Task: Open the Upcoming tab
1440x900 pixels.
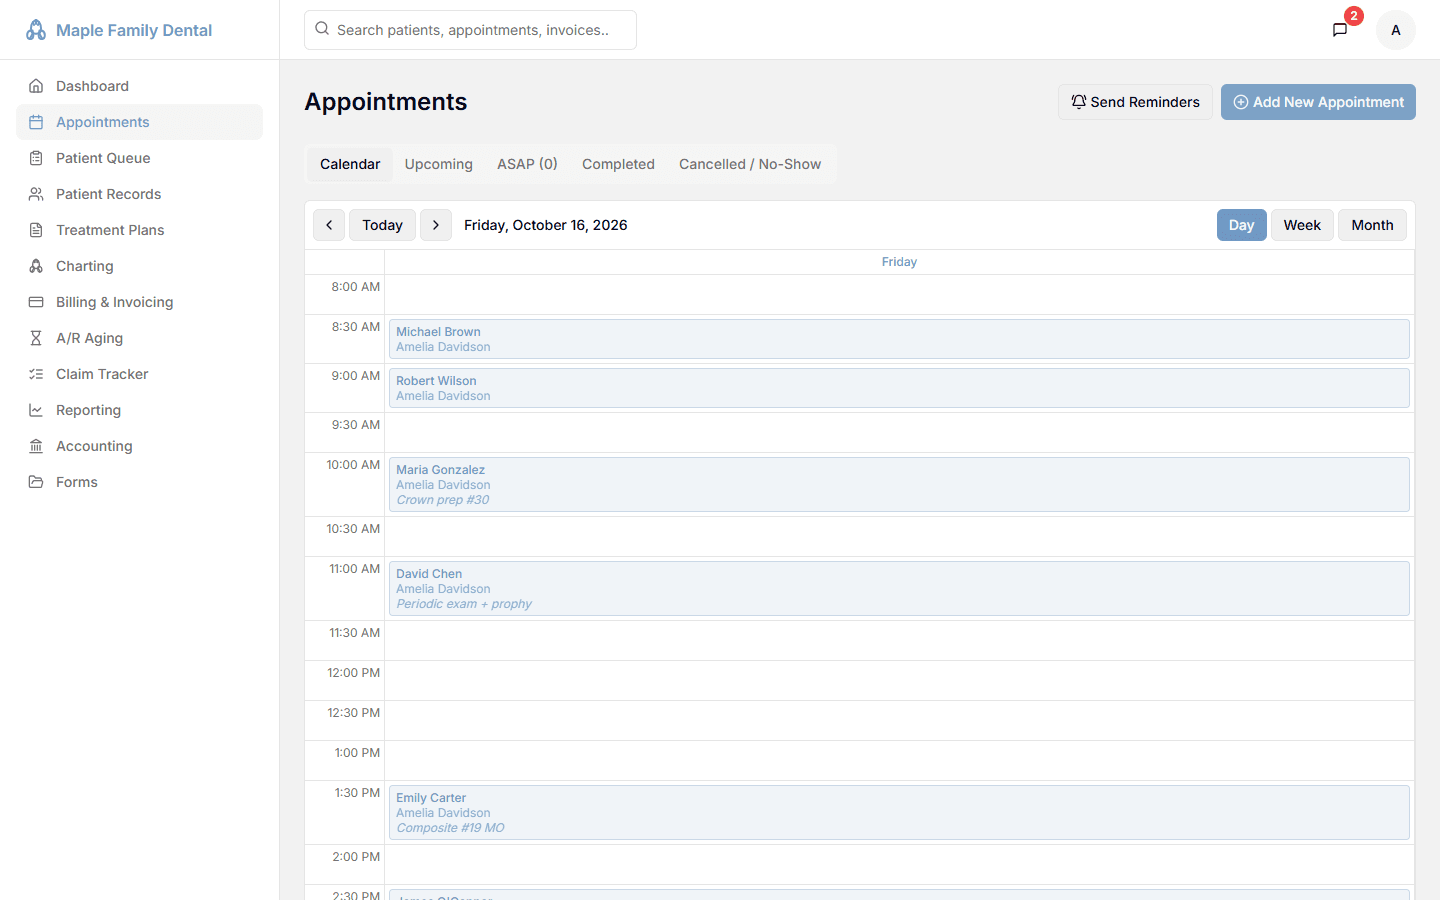Action: pyautogui.click(x=439, y=164)
